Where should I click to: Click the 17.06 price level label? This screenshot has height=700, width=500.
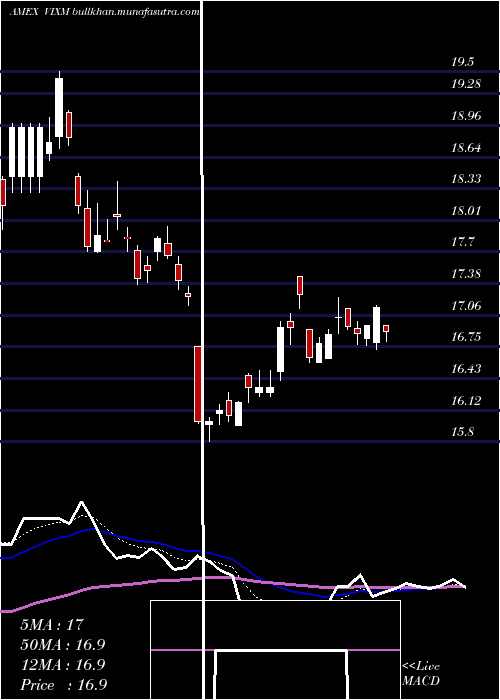[466, 305]
